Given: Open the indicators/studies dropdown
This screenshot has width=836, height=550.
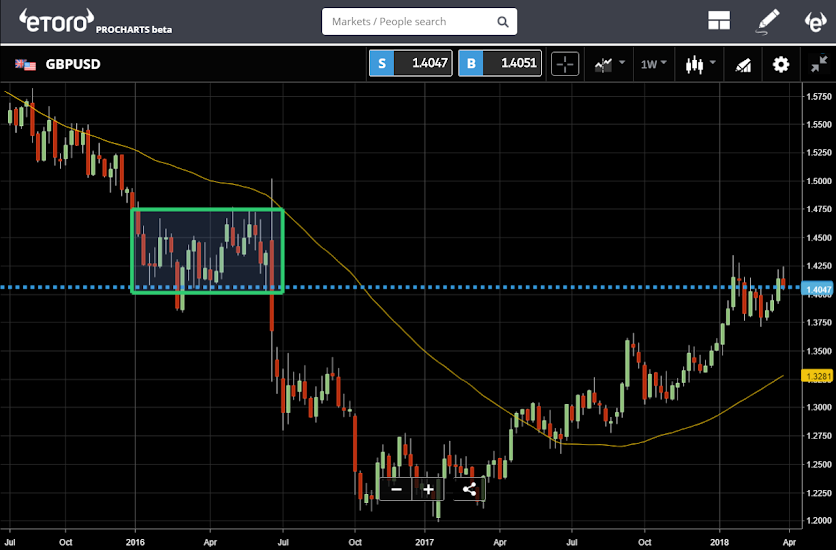Looking at the screenshot, I should click(609, 65).
